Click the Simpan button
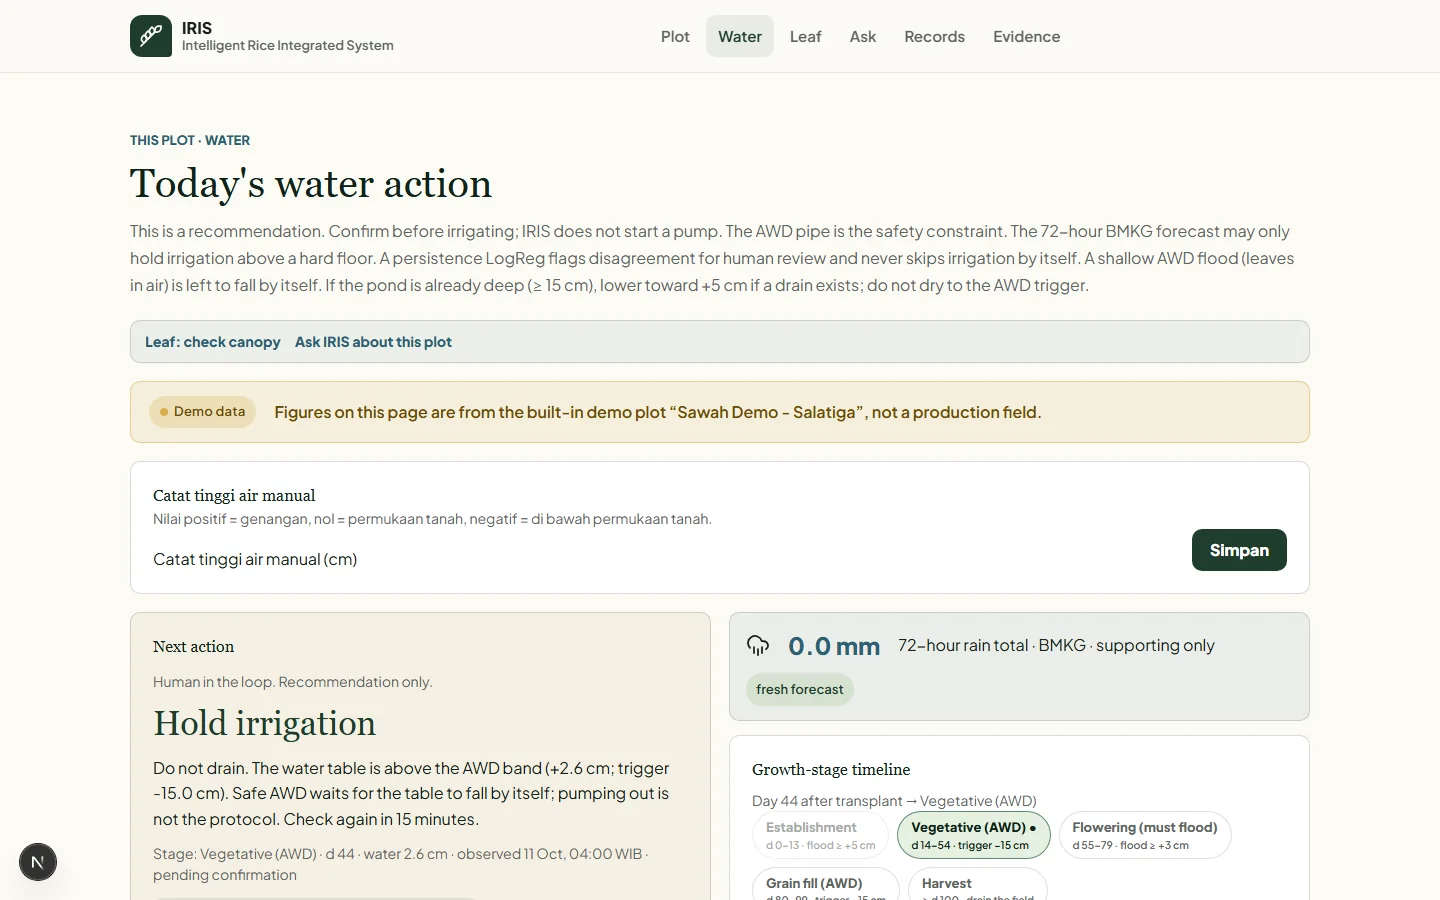The width and height of the screenshot is (1440, 900). pos(1239,550)
